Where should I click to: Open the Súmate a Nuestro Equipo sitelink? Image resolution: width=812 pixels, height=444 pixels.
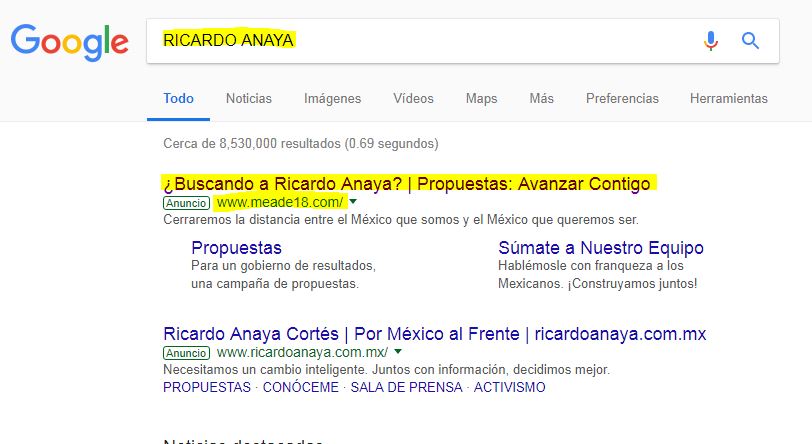(x=601, y=248)
